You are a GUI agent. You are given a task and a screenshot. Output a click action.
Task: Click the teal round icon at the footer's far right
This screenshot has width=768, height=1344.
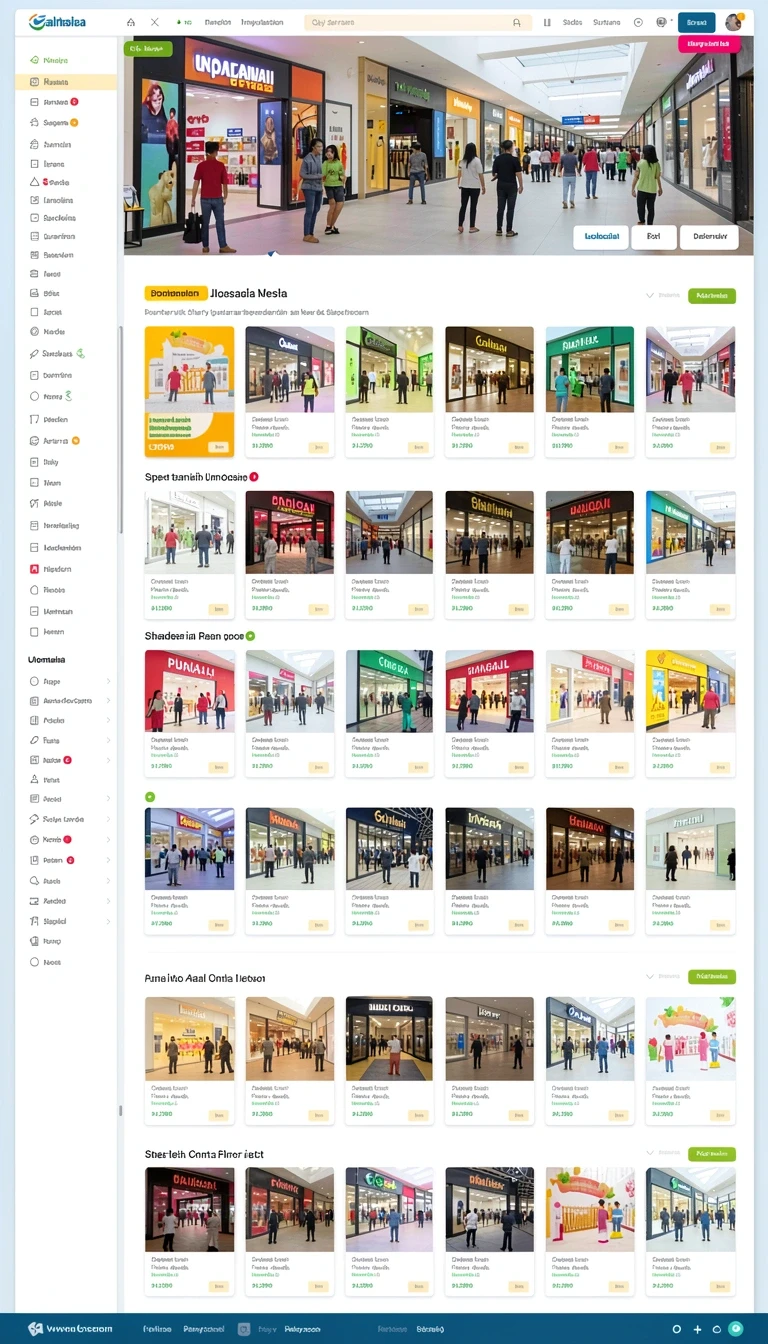click(x=737, y=1329)
